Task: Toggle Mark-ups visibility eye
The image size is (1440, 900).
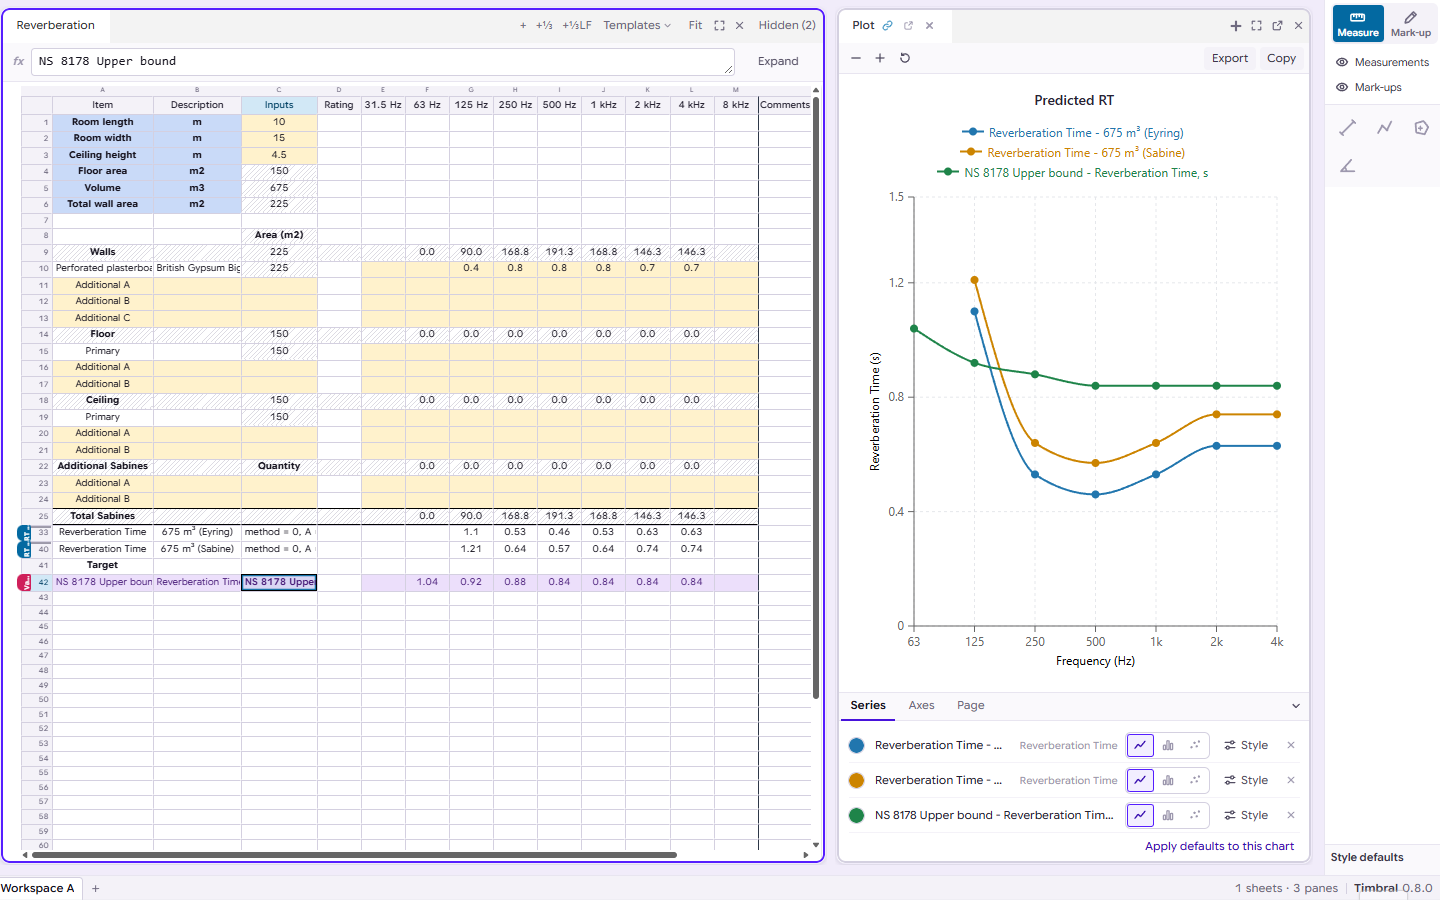Action: coord(1342,87)
